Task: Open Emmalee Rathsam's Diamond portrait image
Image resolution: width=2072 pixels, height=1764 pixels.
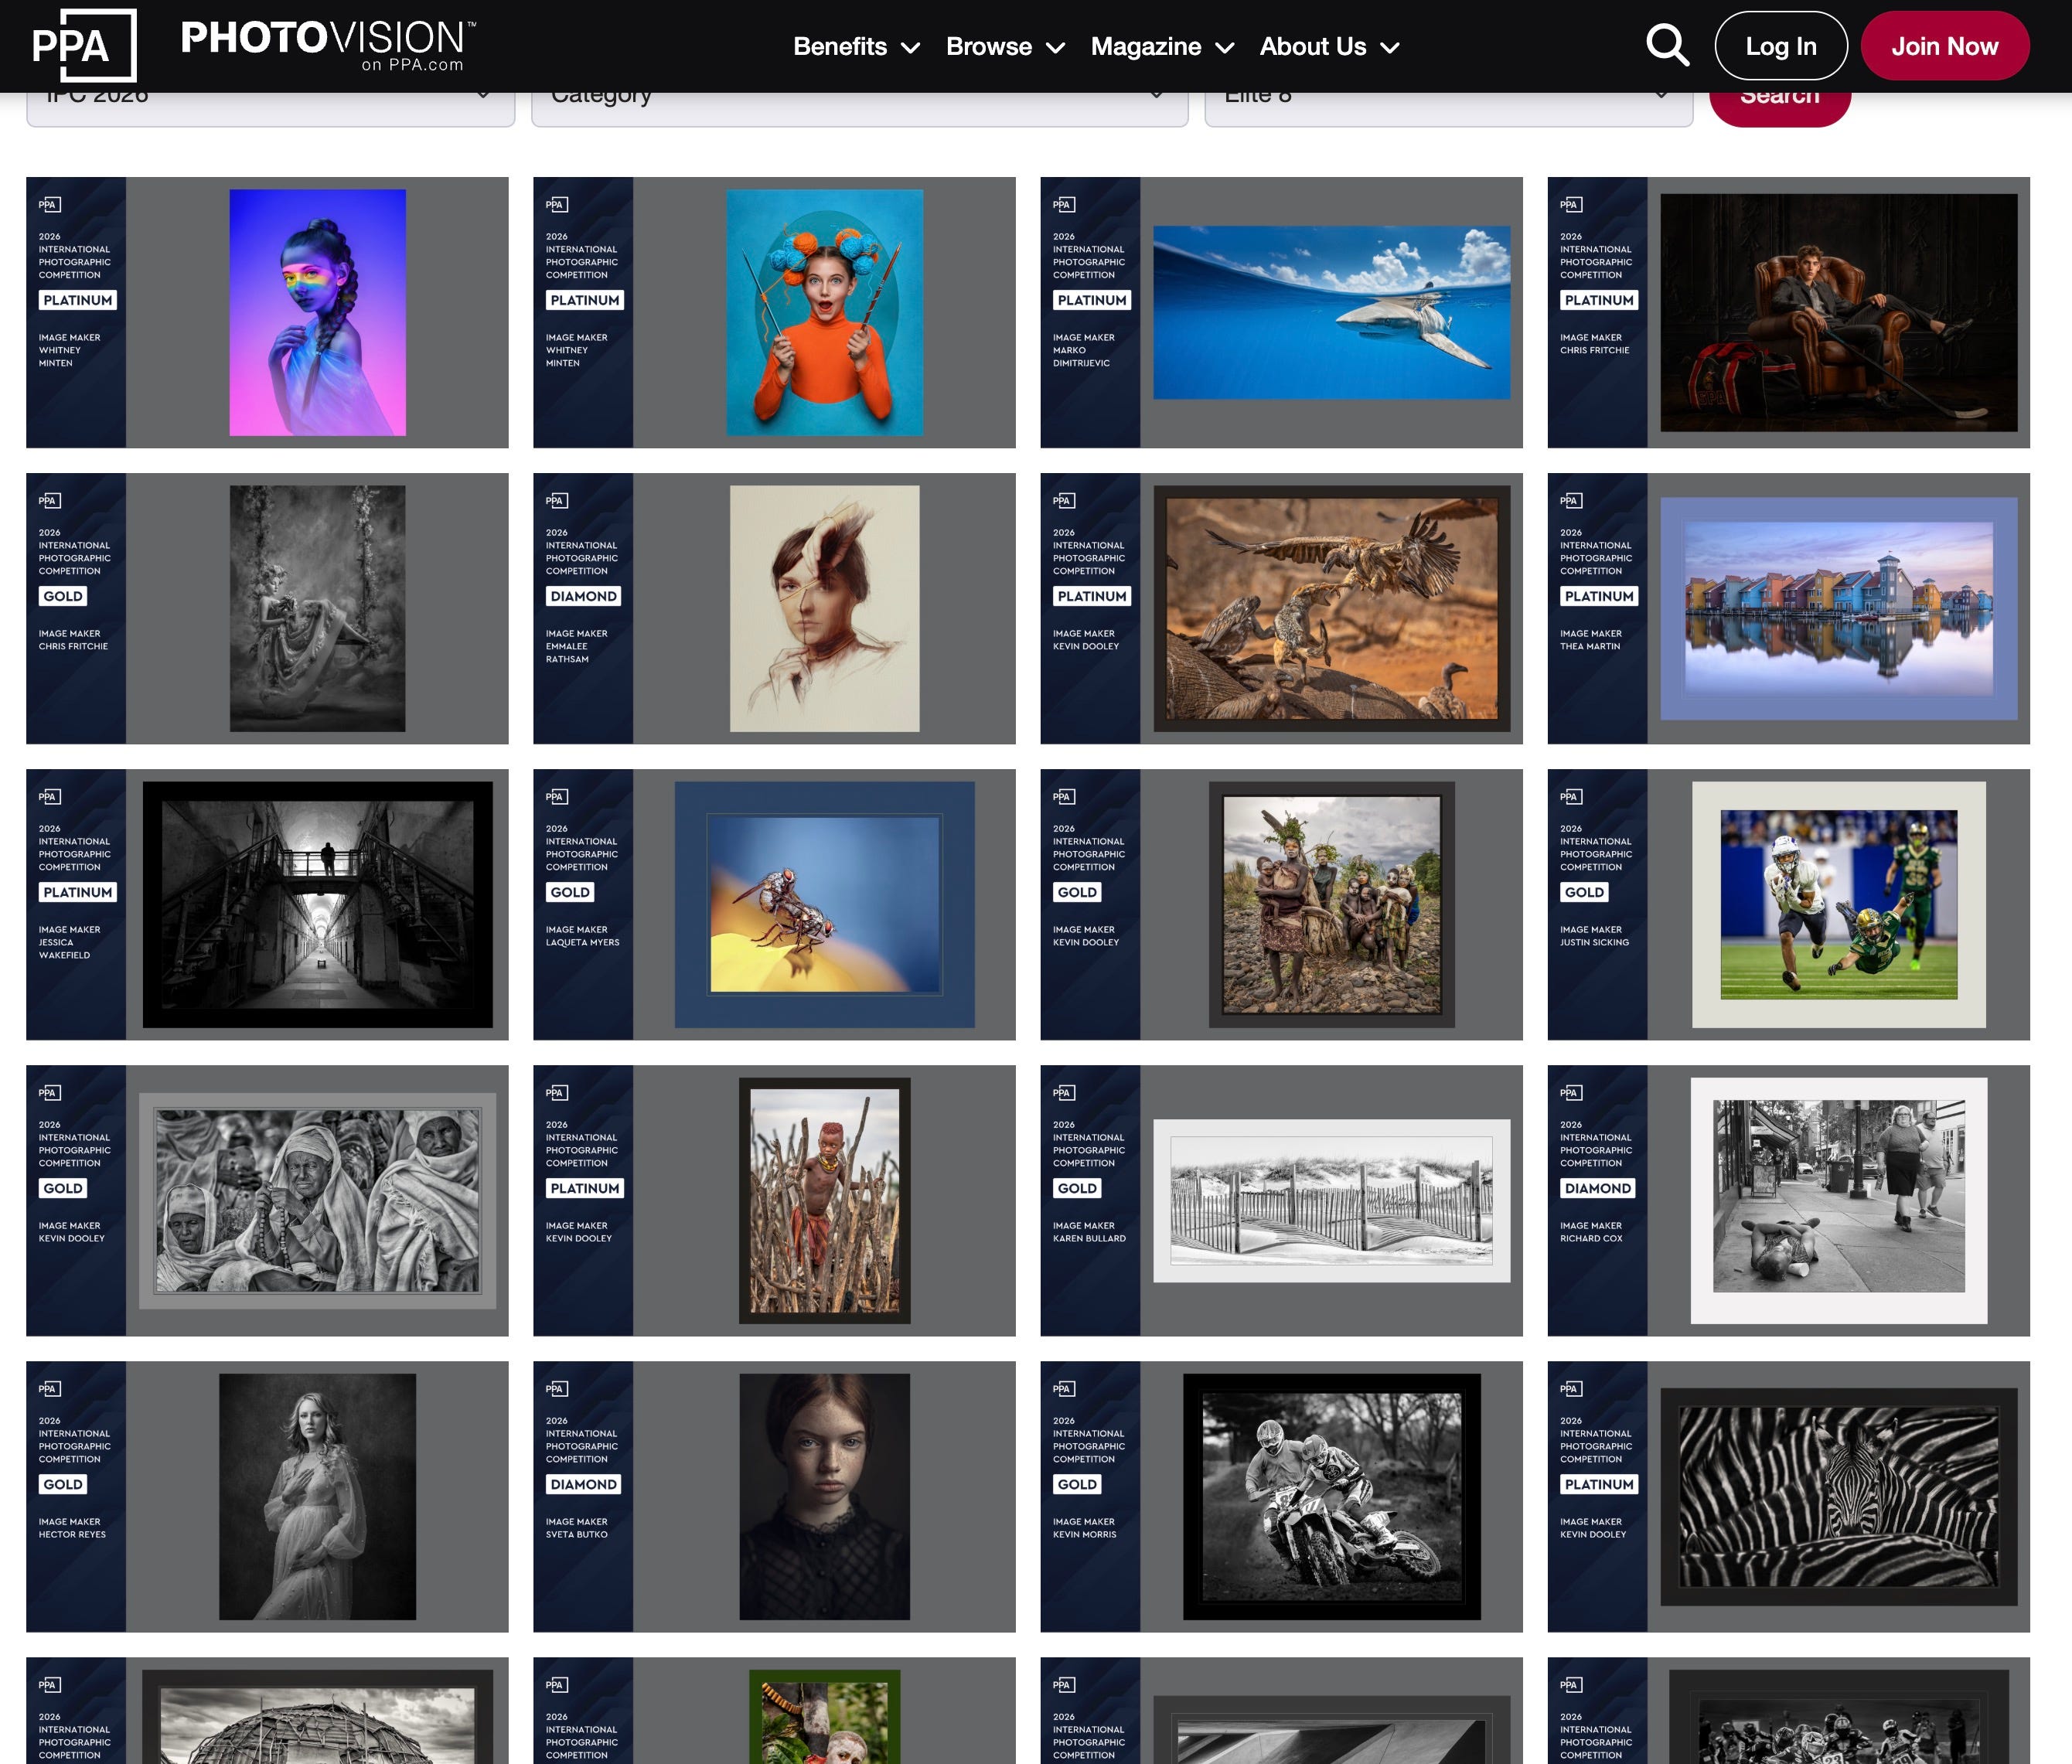Action: pyautogui.click(x=824, y=608)
